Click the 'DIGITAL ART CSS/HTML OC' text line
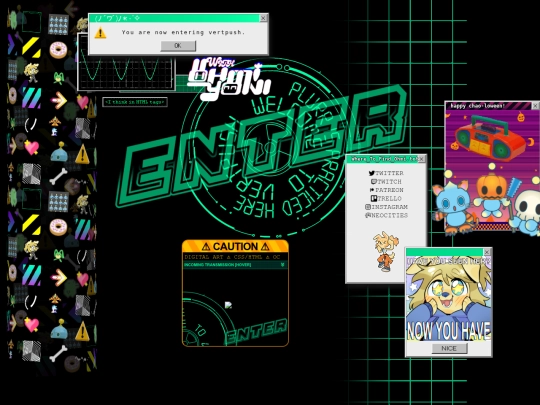 [x=232, y=257]
